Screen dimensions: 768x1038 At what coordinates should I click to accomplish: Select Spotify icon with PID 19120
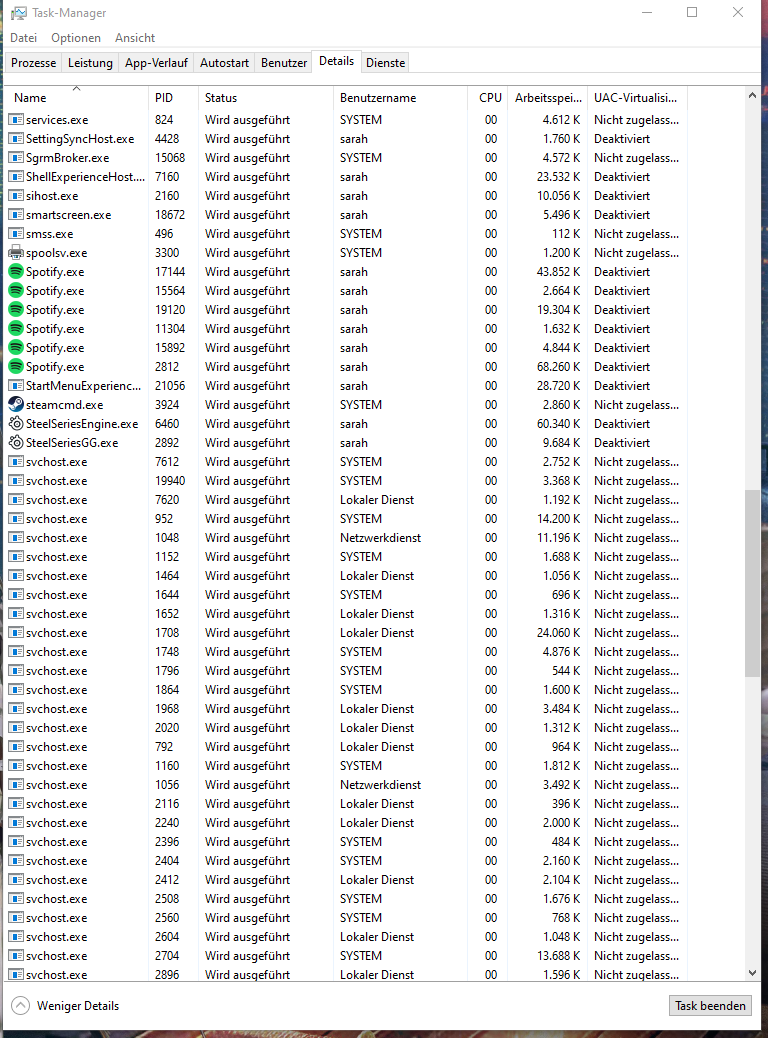coord(16,310)
